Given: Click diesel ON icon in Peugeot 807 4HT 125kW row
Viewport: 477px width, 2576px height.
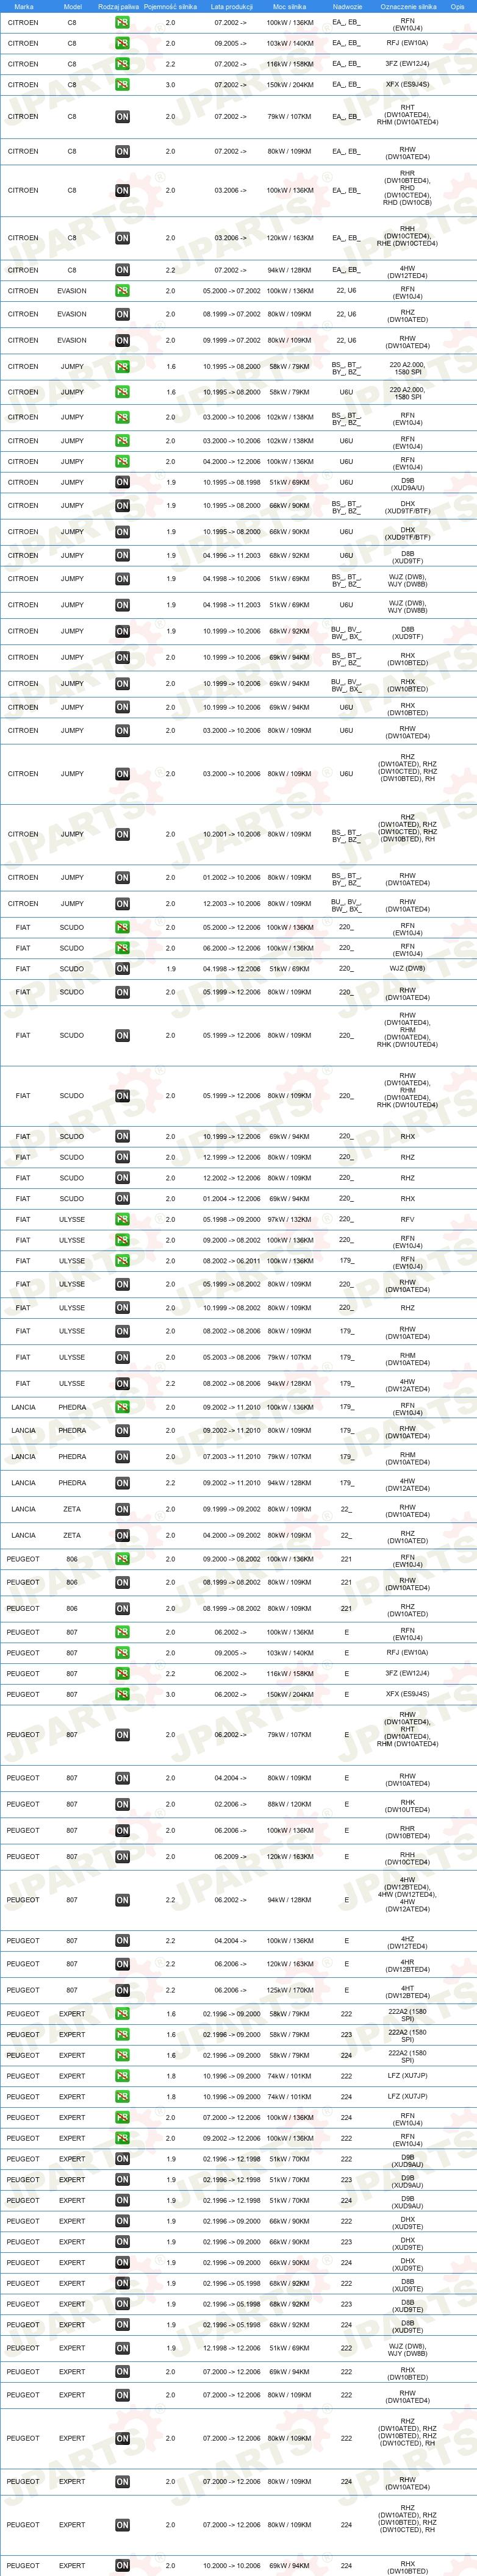Looking at the screenshot, I should (122, 1990).
